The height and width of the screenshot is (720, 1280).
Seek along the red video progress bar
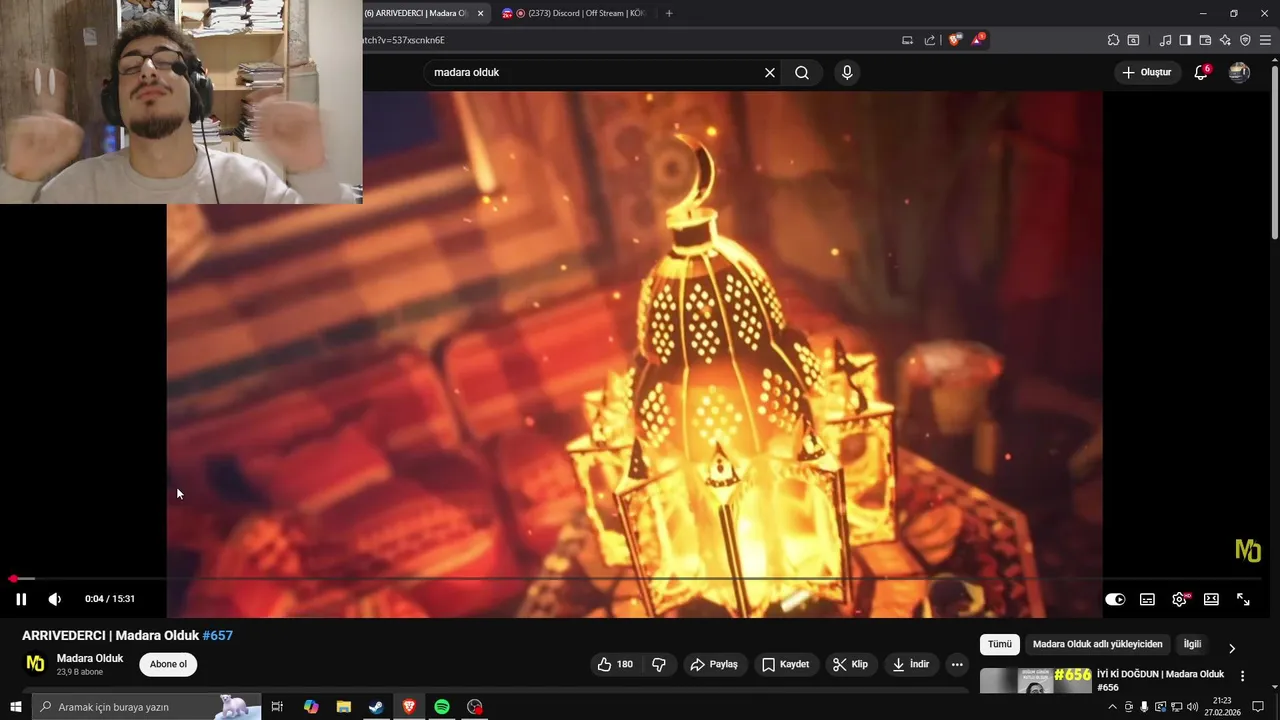pyautogui.click(x=636, y=578)
